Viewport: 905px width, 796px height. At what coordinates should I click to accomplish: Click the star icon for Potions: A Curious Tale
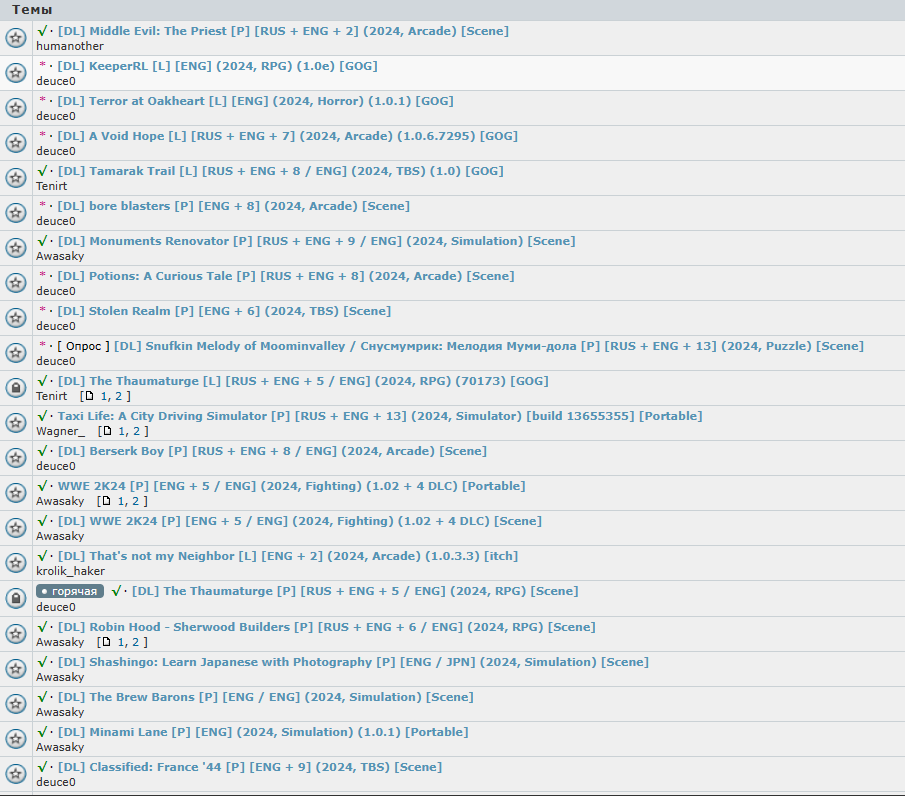pyautogui.click(x=16, y=283)
